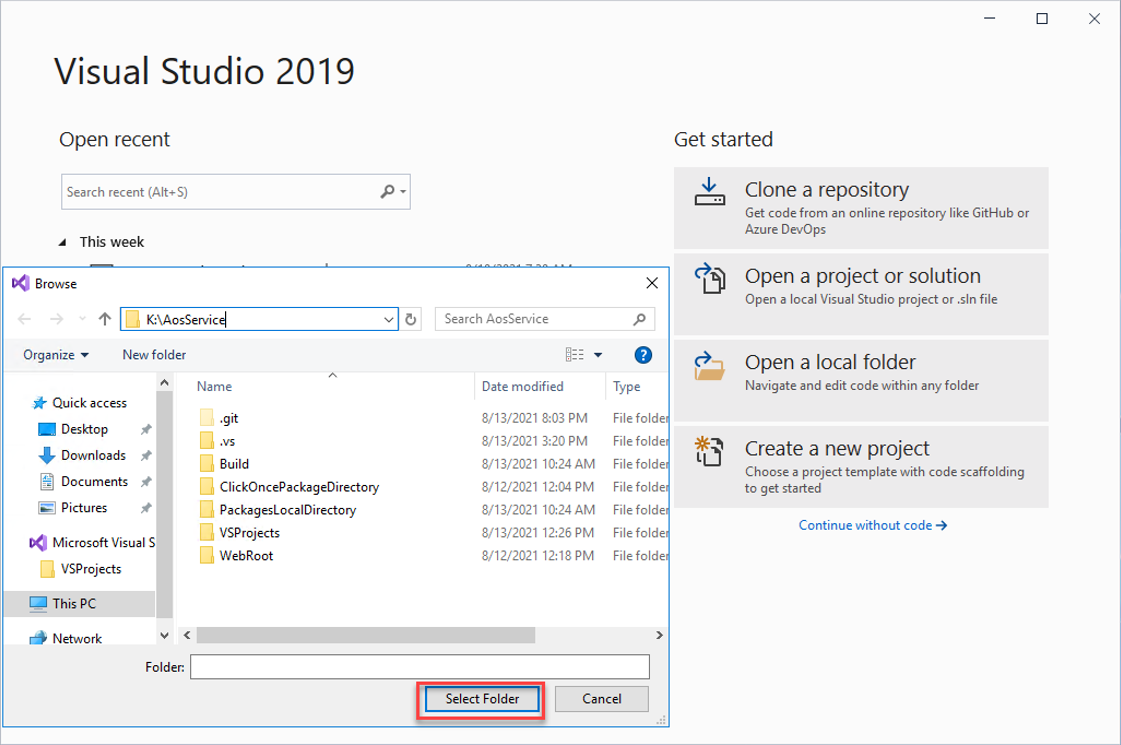Click the Open a local folder icon
1121x745 pixels.
pyautogui.click(x=709, y=365)
